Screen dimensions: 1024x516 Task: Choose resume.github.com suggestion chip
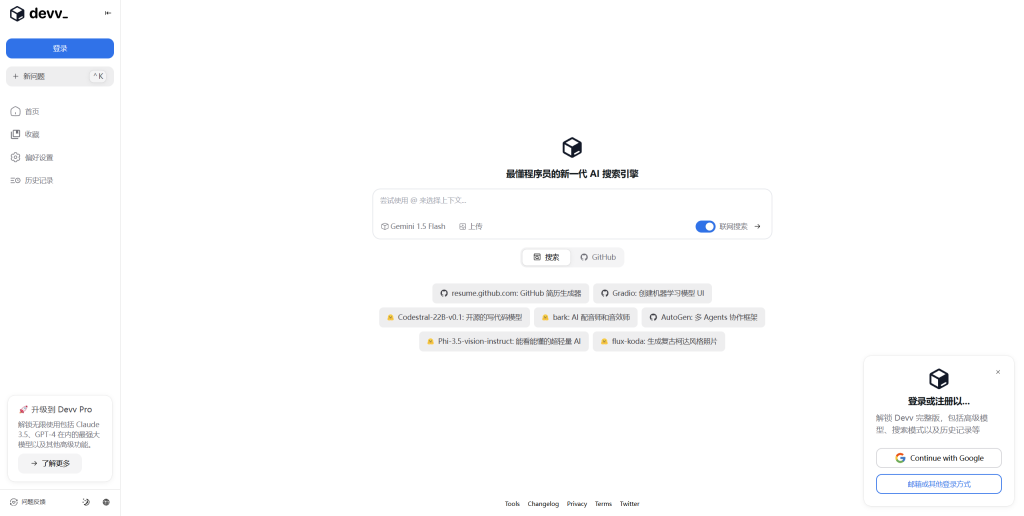pyautogui.click(x=511, y=293)
